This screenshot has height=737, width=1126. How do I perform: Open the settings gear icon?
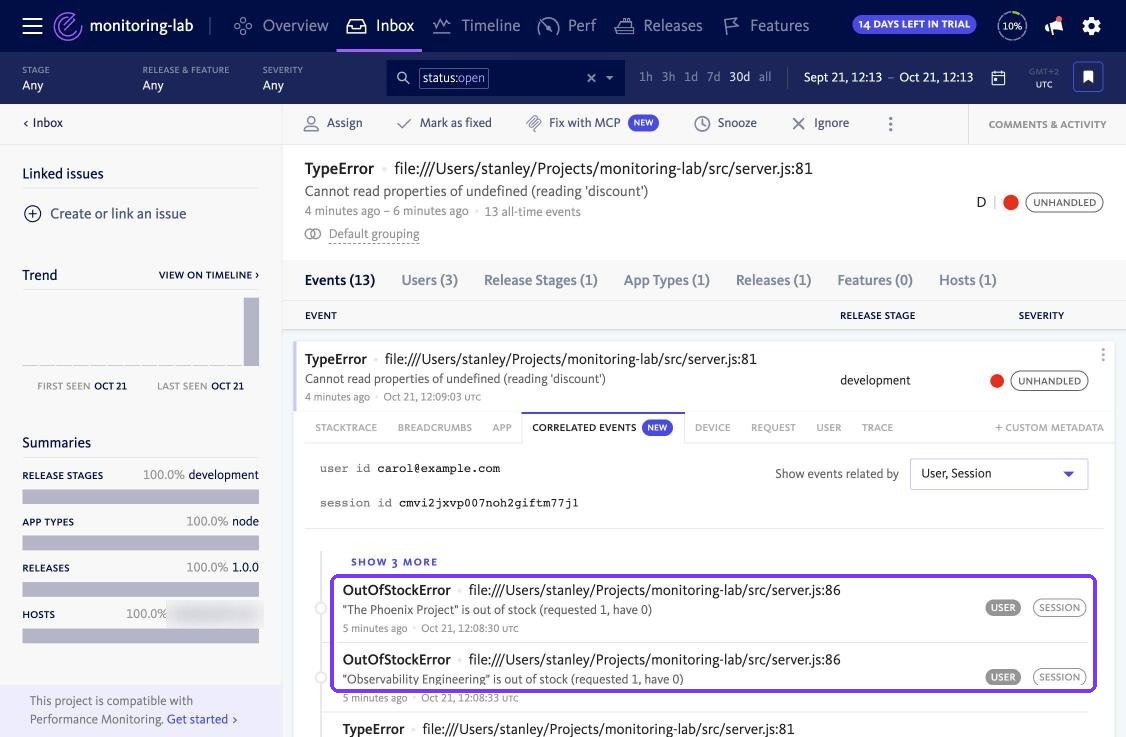[1091, 26]
